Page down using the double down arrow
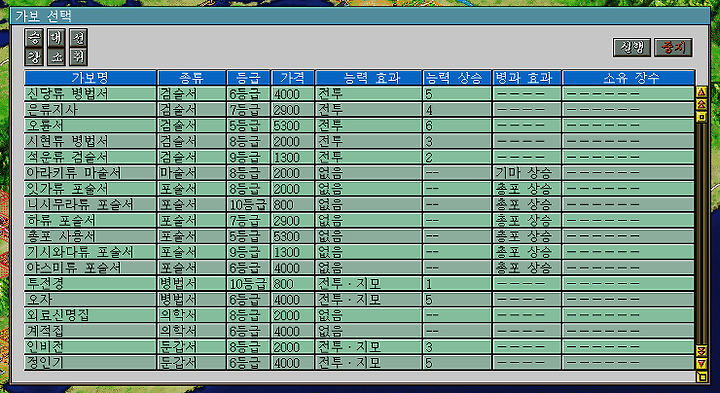This screenshot has height=393, width=720. click(x=701, y=351)
